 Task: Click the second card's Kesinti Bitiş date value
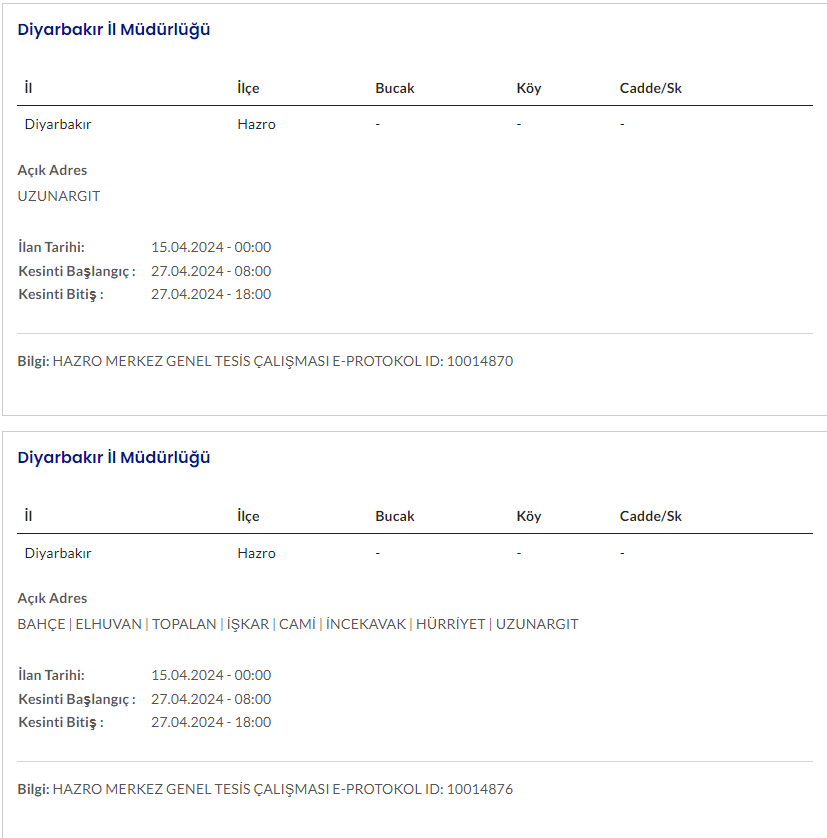pyautogui.click(x=211, y=722)
